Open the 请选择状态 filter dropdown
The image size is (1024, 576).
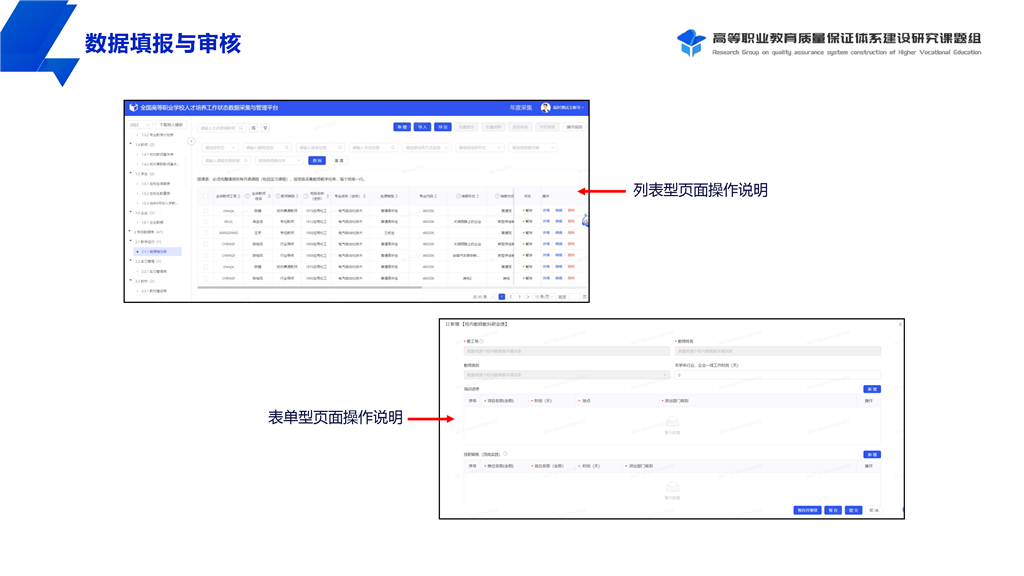click(x=219, y=148)
